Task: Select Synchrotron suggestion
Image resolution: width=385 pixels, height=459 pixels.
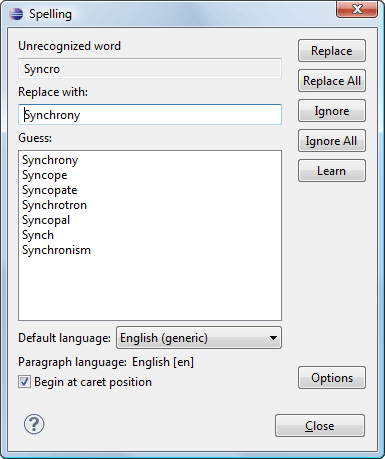Action: click(x=54, y=205)
